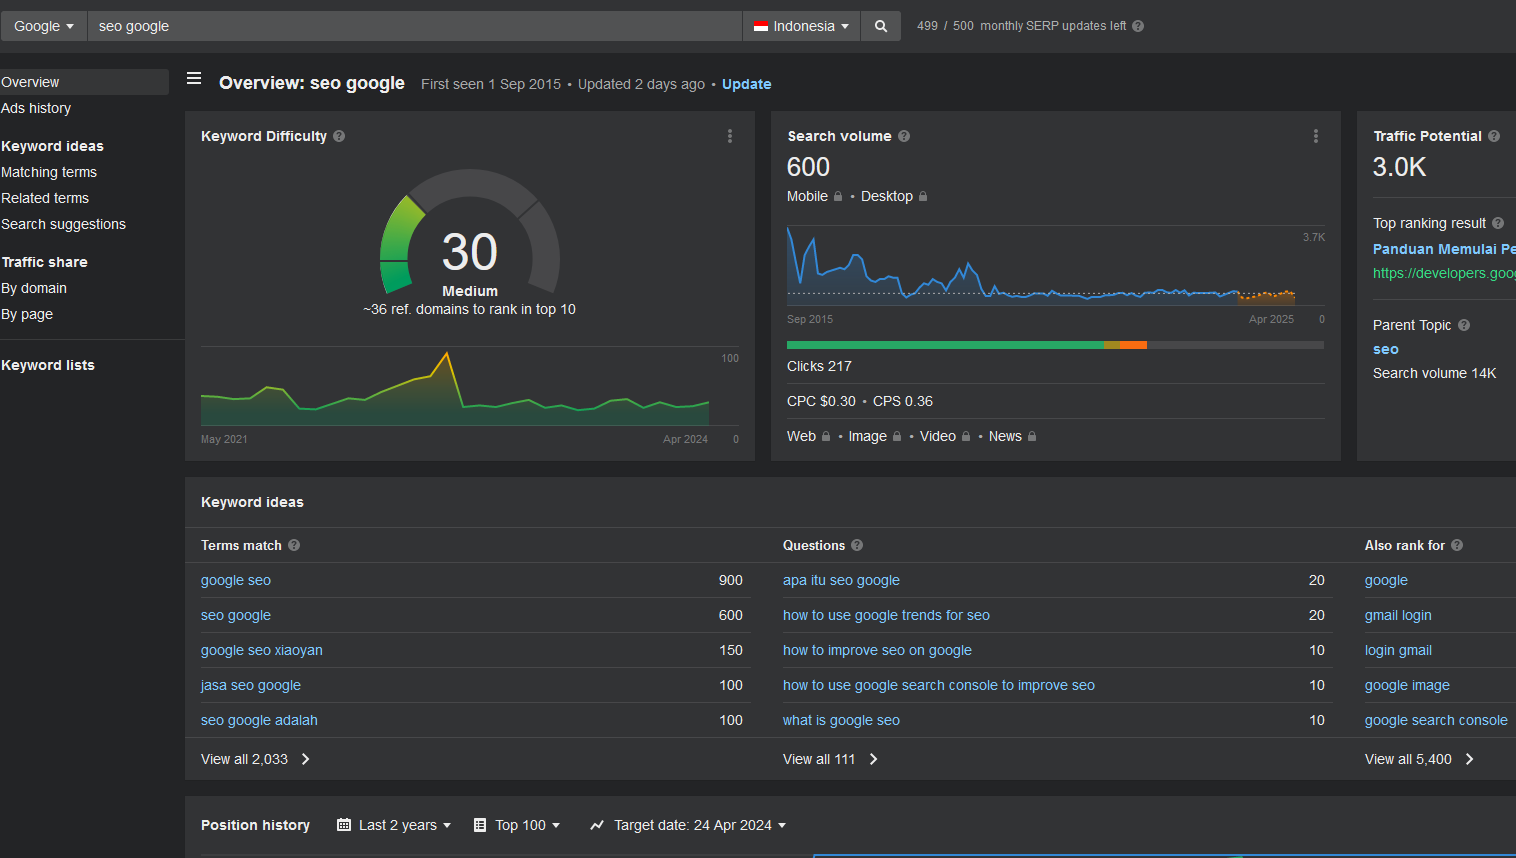Screen dimensions: 1516x858
Task: Click lock icon next to Web
Action: [x=826, y=436]
